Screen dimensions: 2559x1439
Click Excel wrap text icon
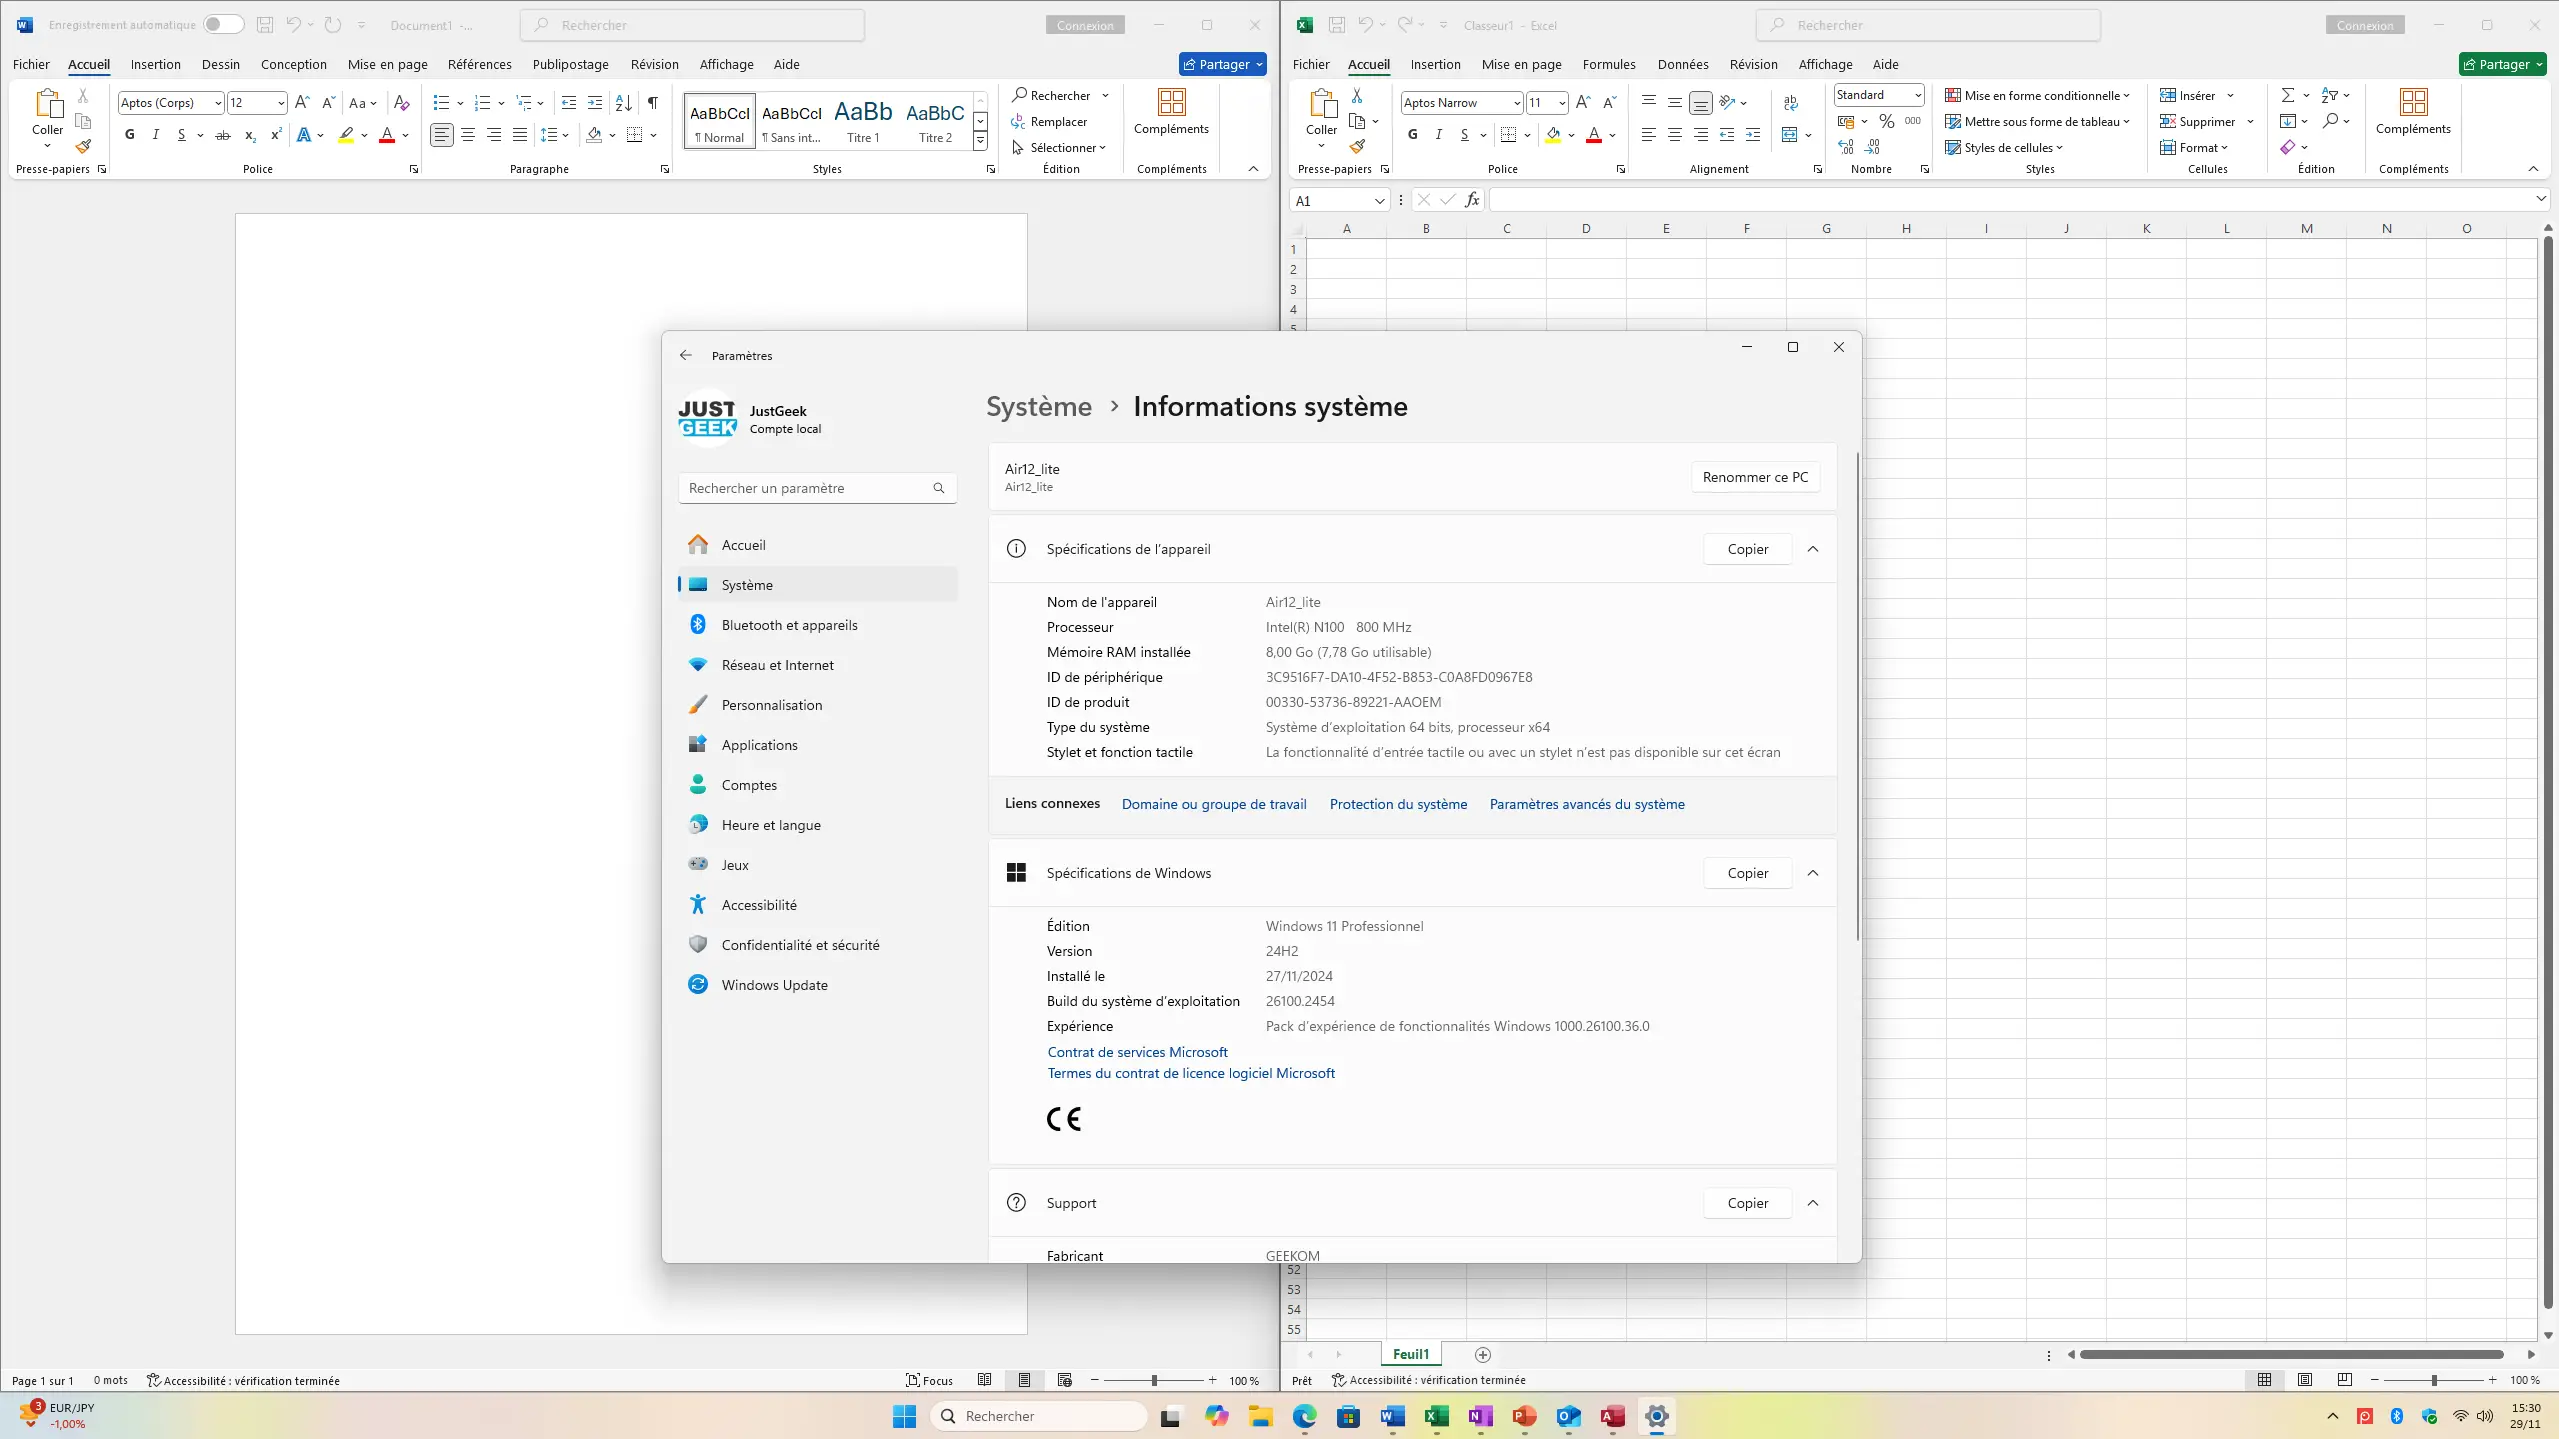pos(1790,102)
